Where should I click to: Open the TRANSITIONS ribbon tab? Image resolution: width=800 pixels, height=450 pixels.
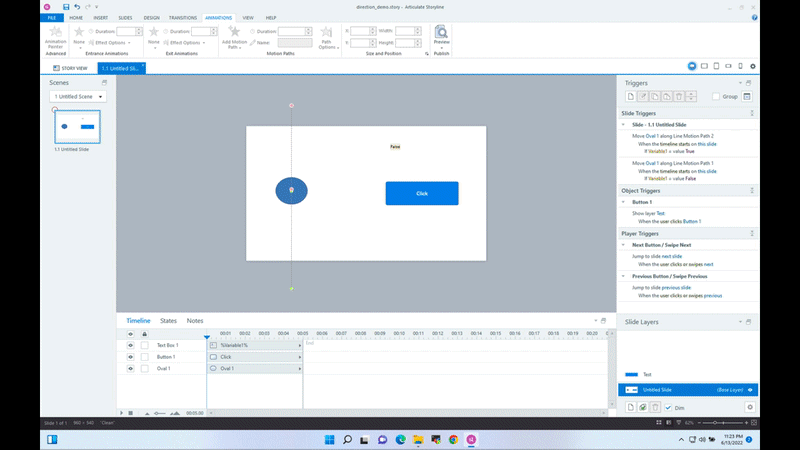(183, 18)
